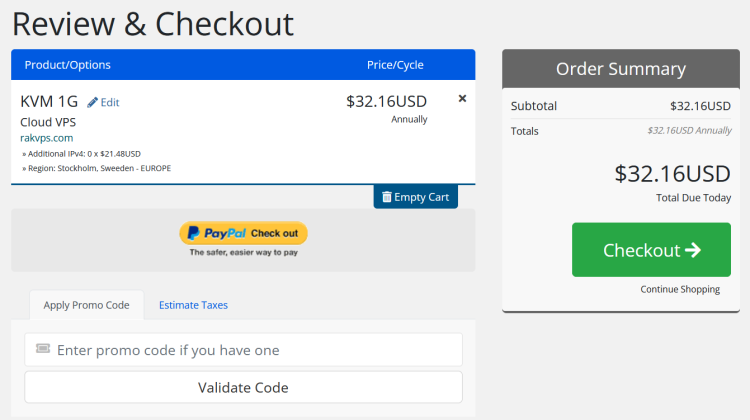Click the ticket icon in promo field
Screen dimensions: 750x420
pos(43,349)
